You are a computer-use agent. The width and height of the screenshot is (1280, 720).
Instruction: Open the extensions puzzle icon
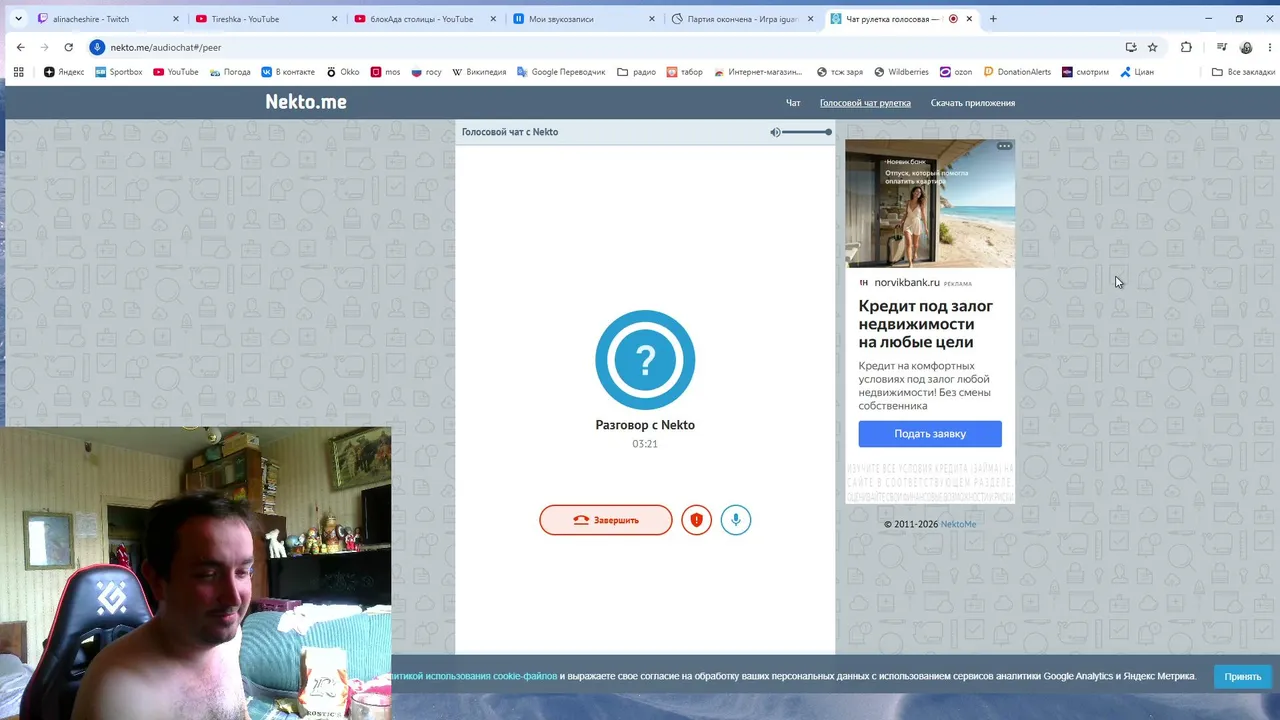pyautogui.click(x=1186, y=47)
